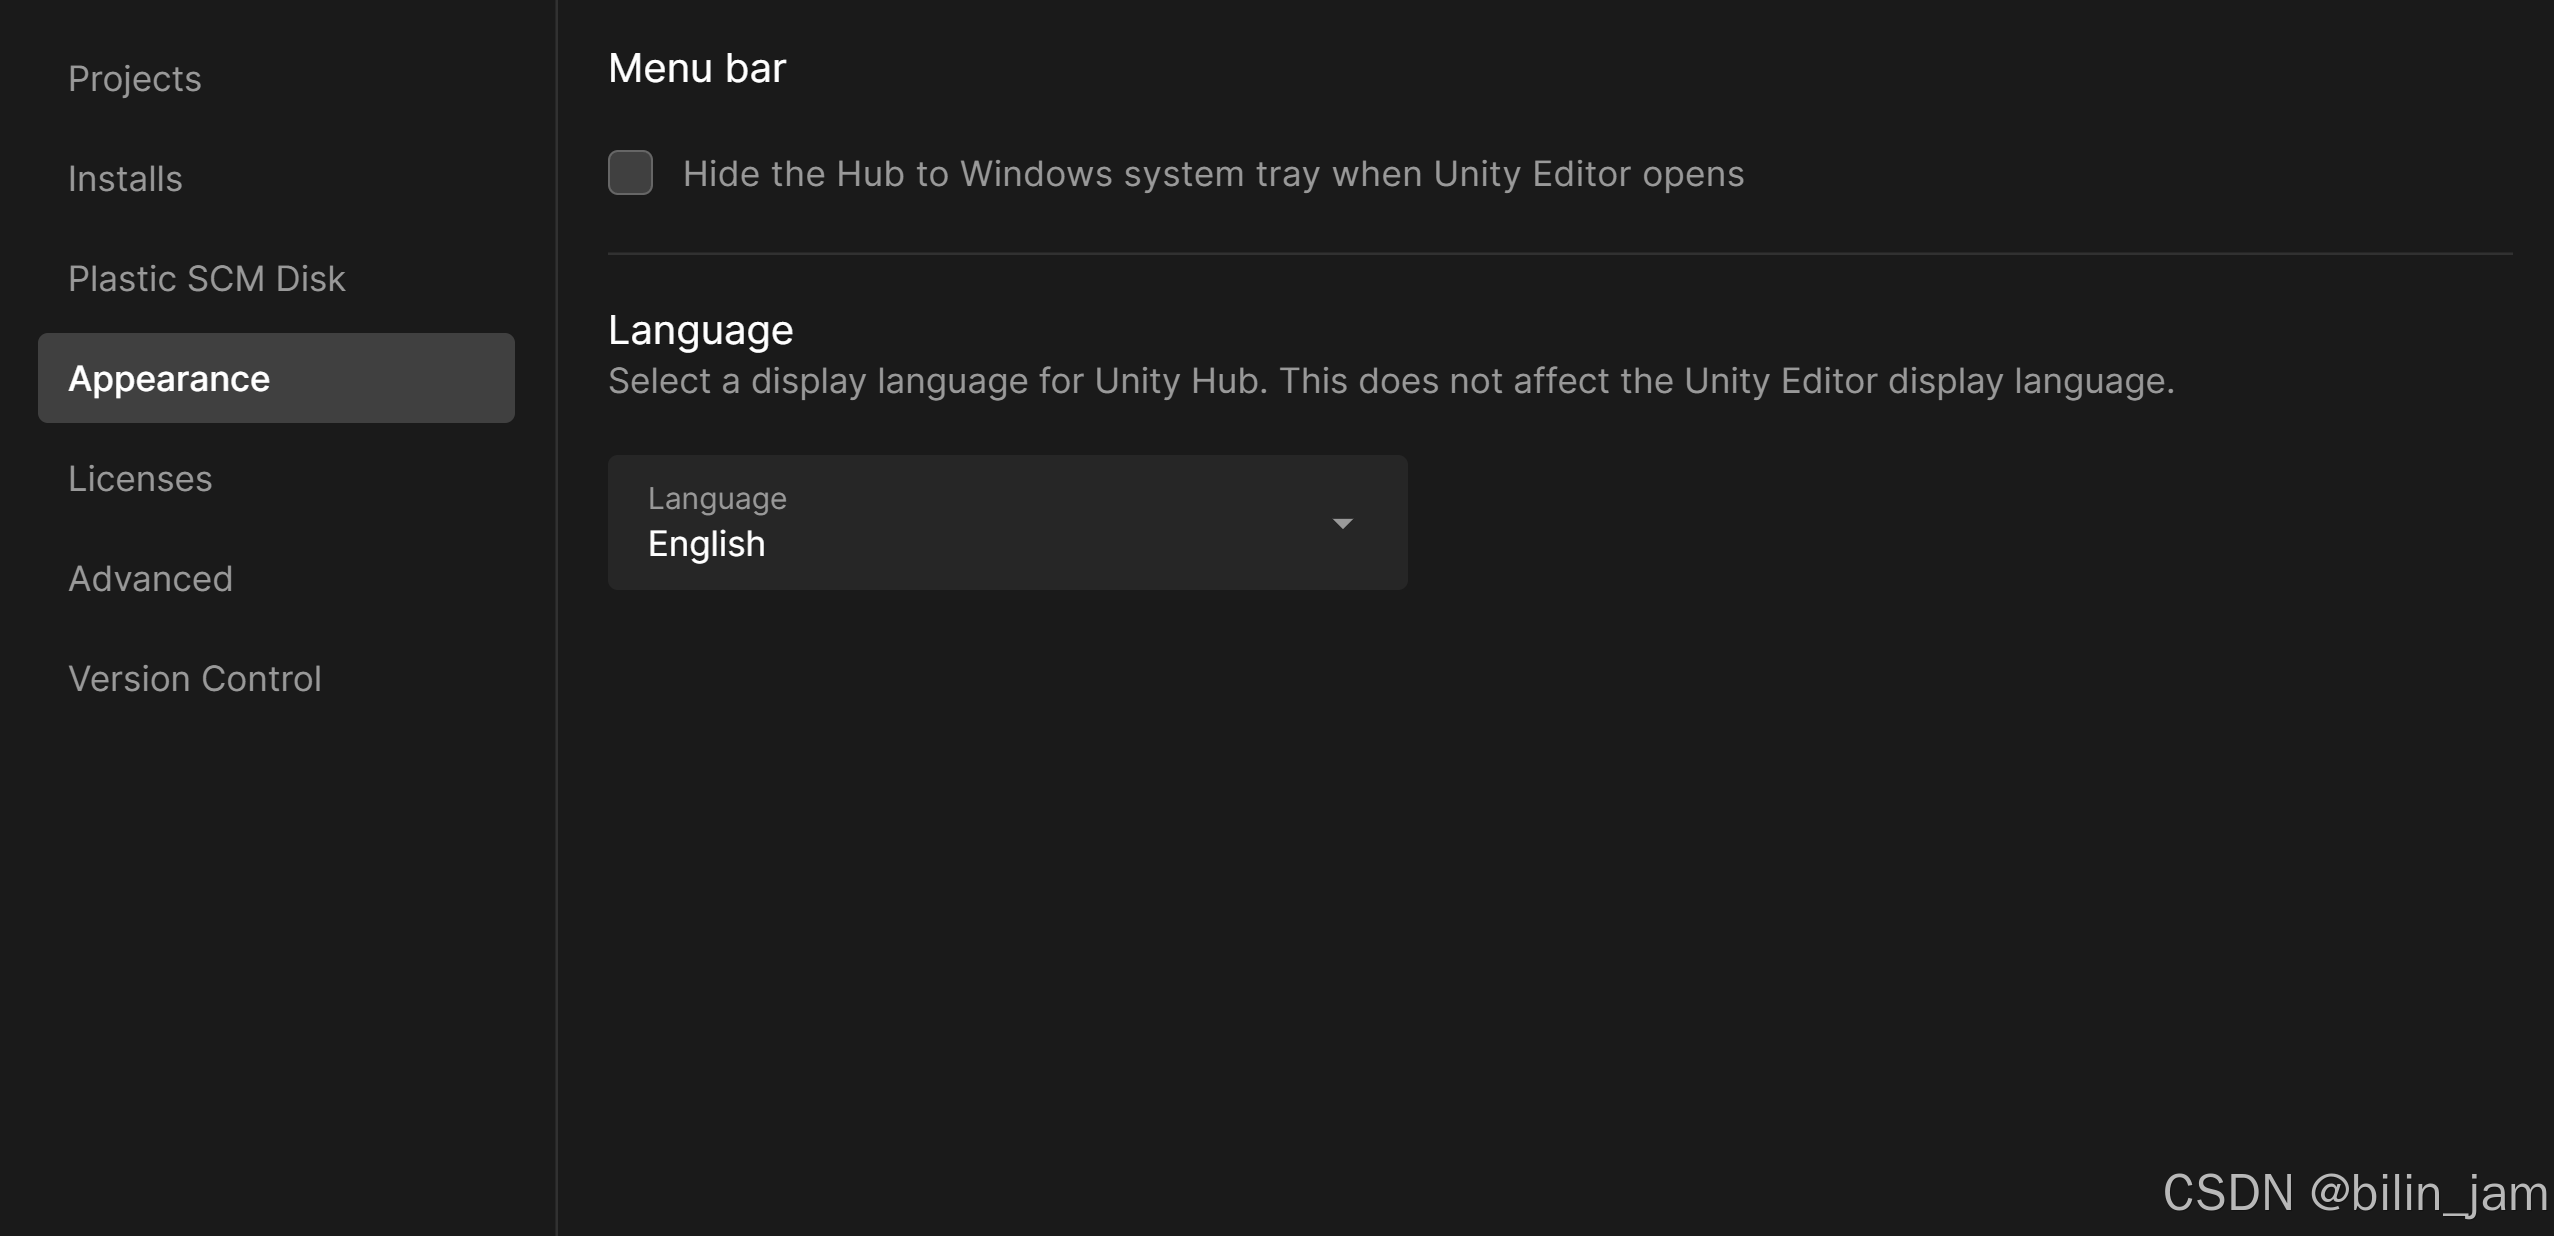Switch to Advanced preferences
The image size is (2554, 1236).
(150, 579)
